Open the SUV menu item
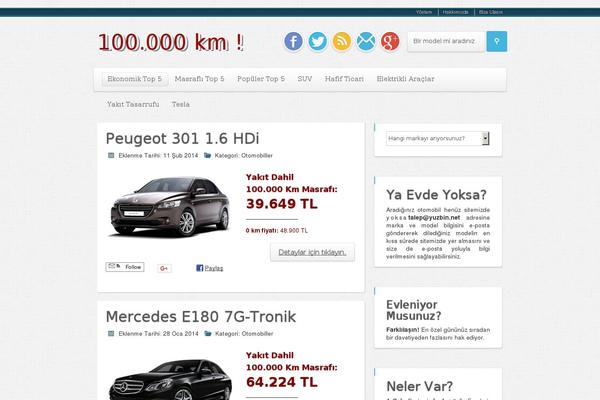Screen dimensions: 600x400 (305, 79)
